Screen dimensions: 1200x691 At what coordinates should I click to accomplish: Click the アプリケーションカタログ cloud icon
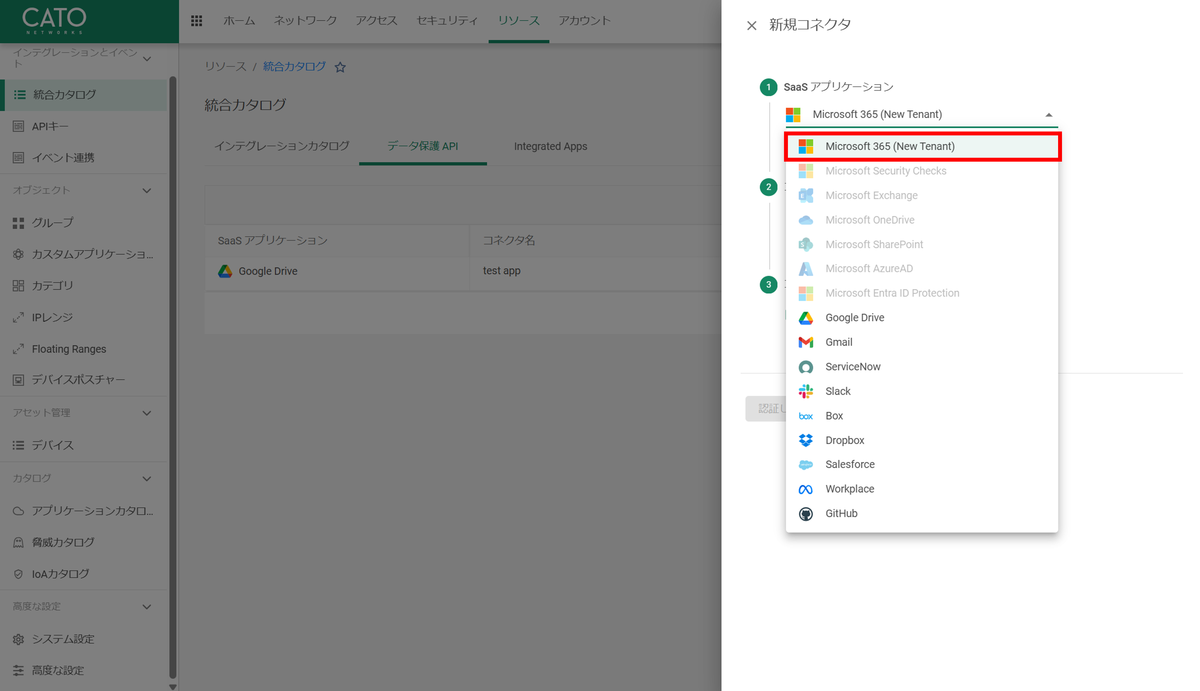pos(19,511)
